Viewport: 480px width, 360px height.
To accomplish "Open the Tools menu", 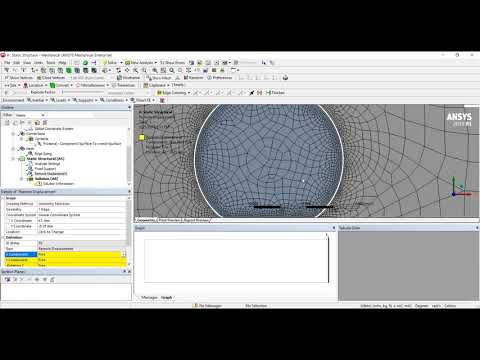I will point(51,63).
